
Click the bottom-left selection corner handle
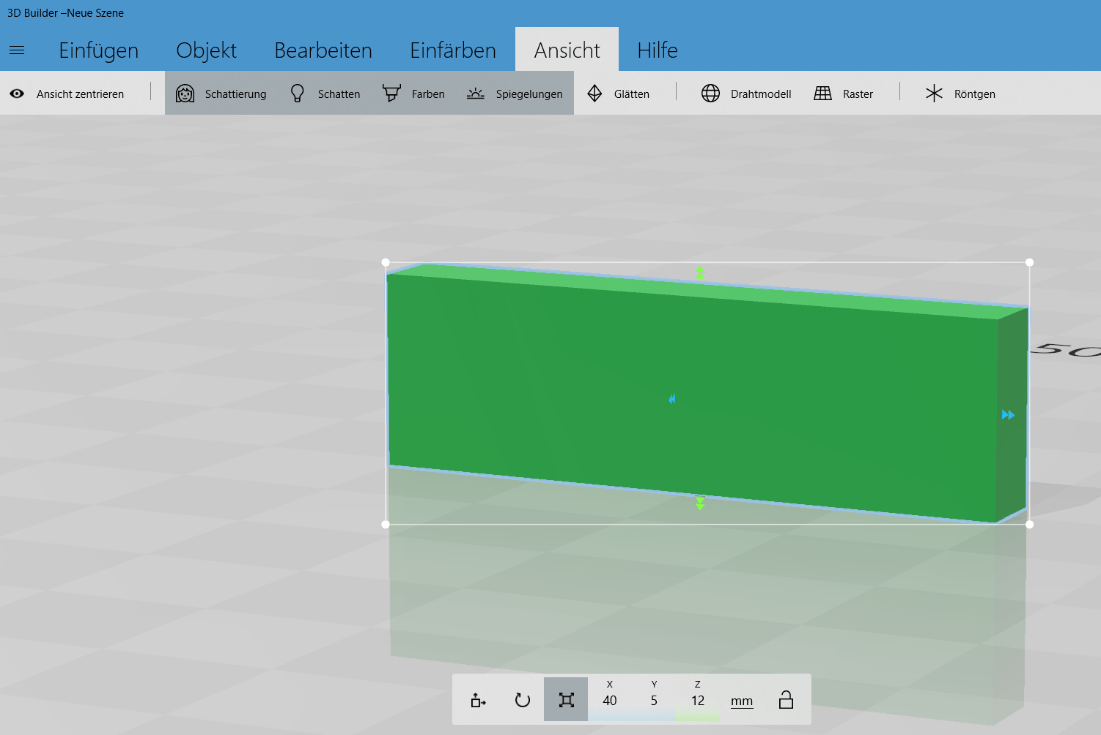(x=385, y=524)
